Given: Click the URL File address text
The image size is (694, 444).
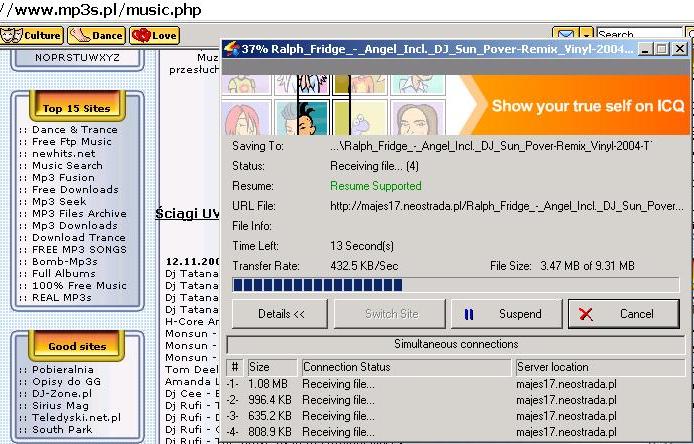Looking at the screenshot, I should [507, 206].
